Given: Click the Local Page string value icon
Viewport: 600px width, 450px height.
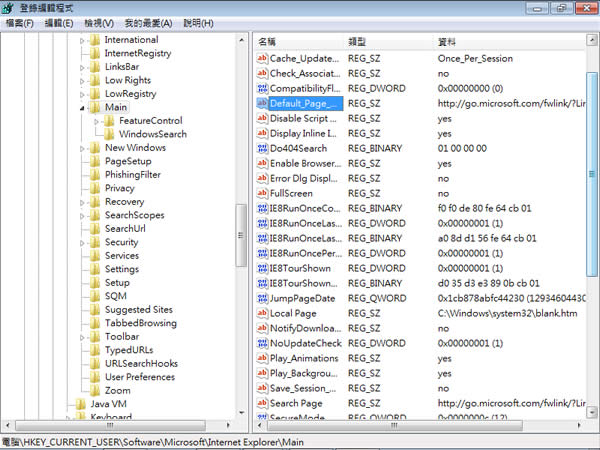Looking at the screenshot, I should (x=262, y=313).
